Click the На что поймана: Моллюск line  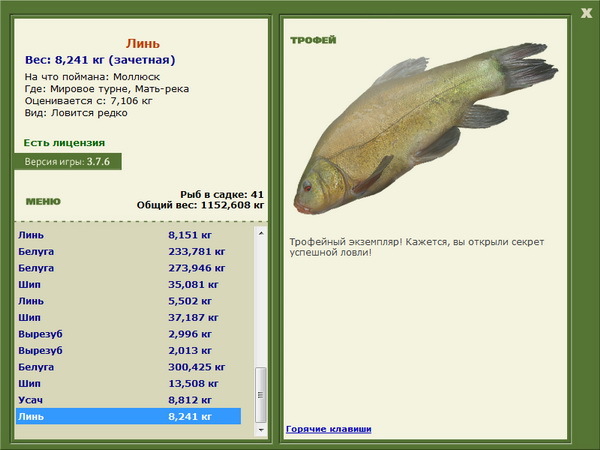point(92,77)
